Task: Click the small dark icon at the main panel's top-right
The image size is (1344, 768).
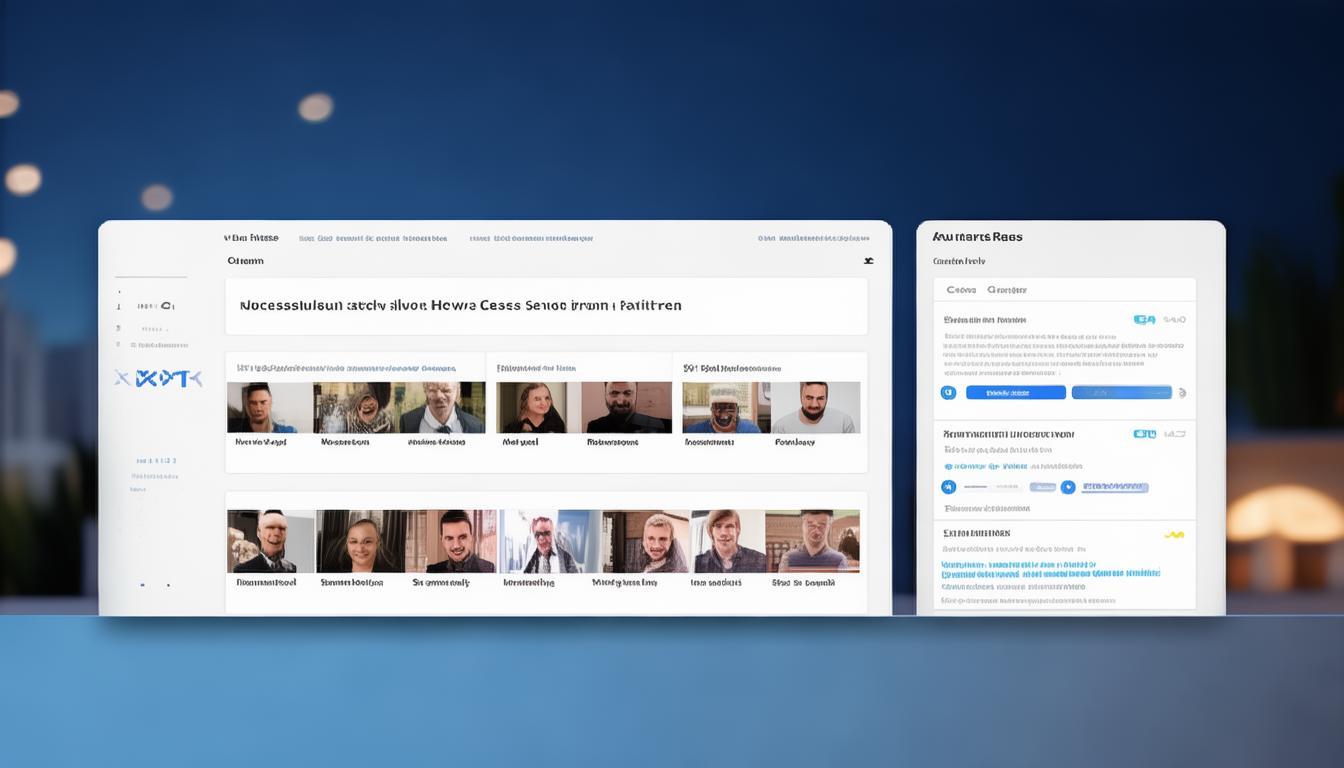Action: tap(868, 260)
